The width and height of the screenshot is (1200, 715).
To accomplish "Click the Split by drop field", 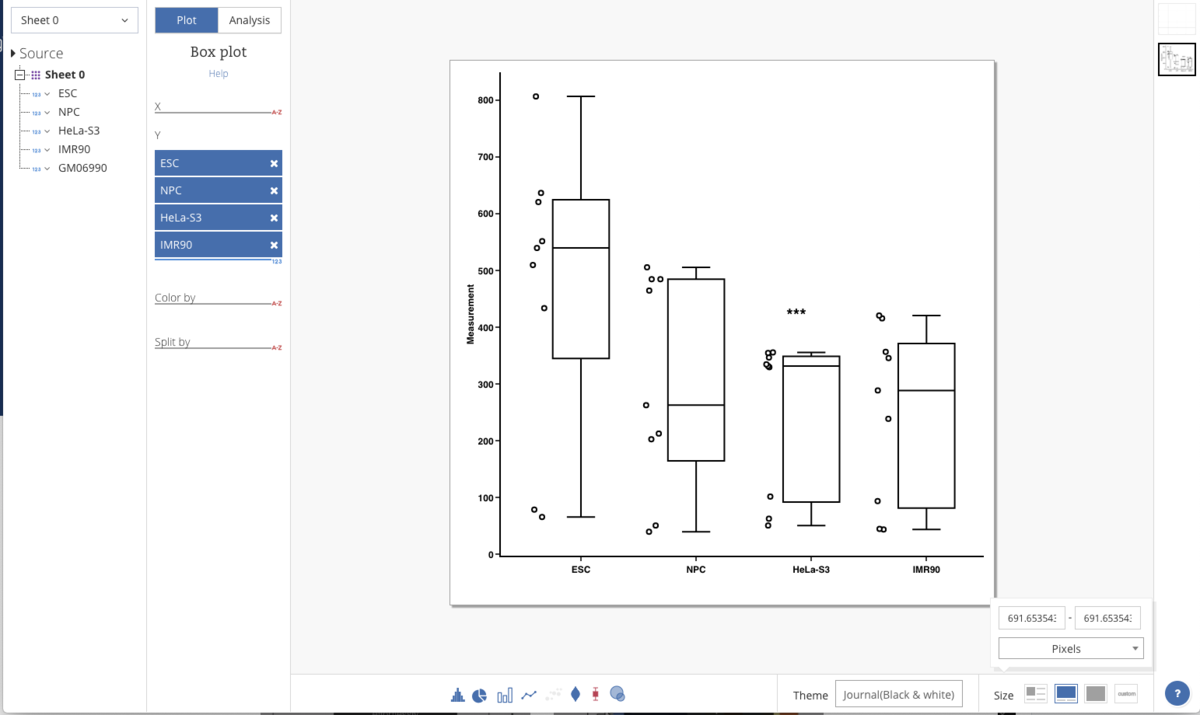I will (218, 342).
